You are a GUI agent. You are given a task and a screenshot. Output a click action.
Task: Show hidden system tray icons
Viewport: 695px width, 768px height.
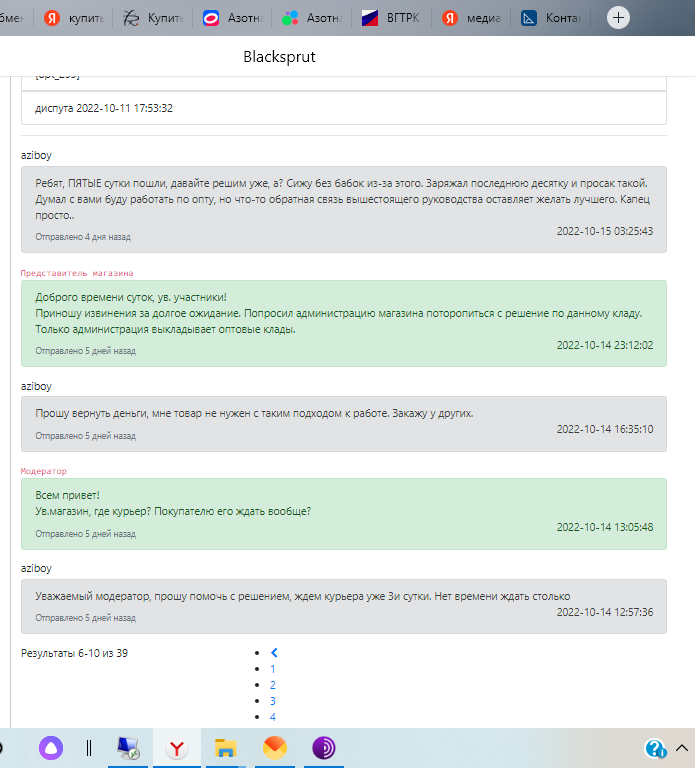click(682, 748)
